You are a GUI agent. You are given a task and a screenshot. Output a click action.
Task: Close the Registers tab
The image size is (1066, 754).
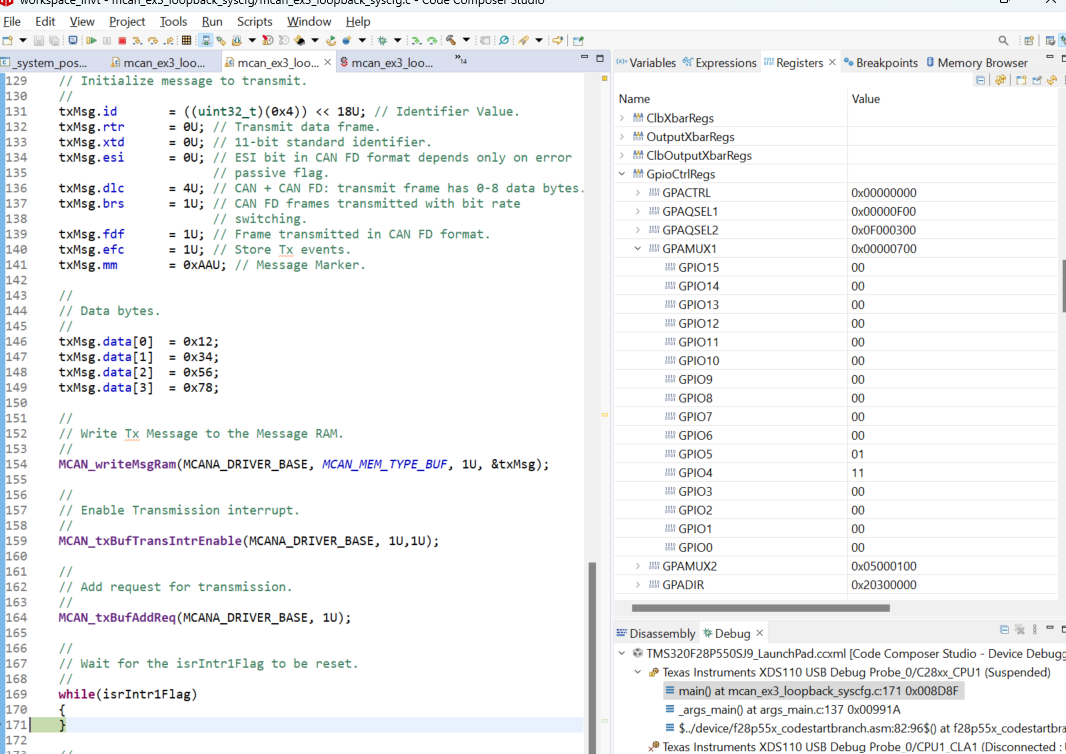pos(831,63)
